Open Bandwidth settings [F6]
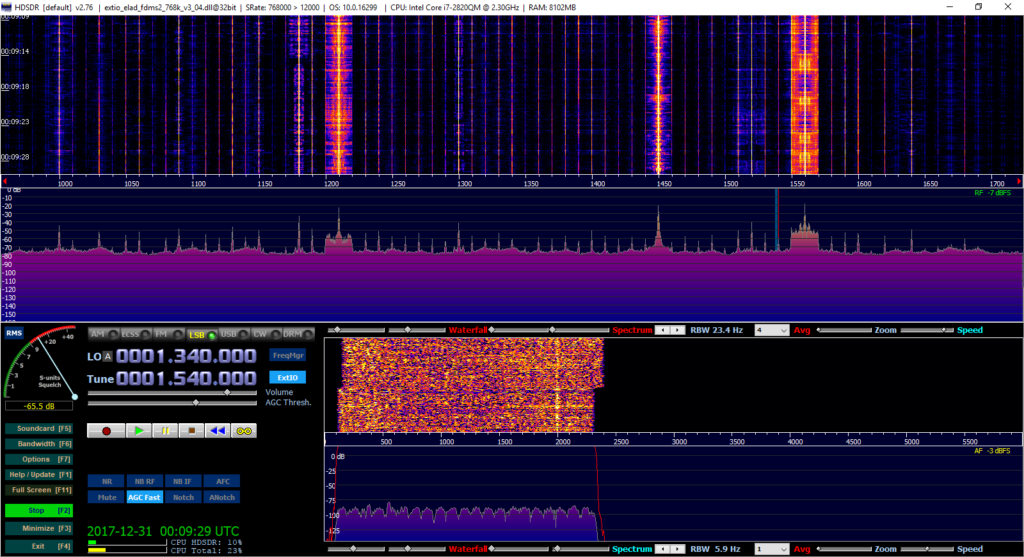The height and width of the screenshot is (557, 1024). [39, 444]
